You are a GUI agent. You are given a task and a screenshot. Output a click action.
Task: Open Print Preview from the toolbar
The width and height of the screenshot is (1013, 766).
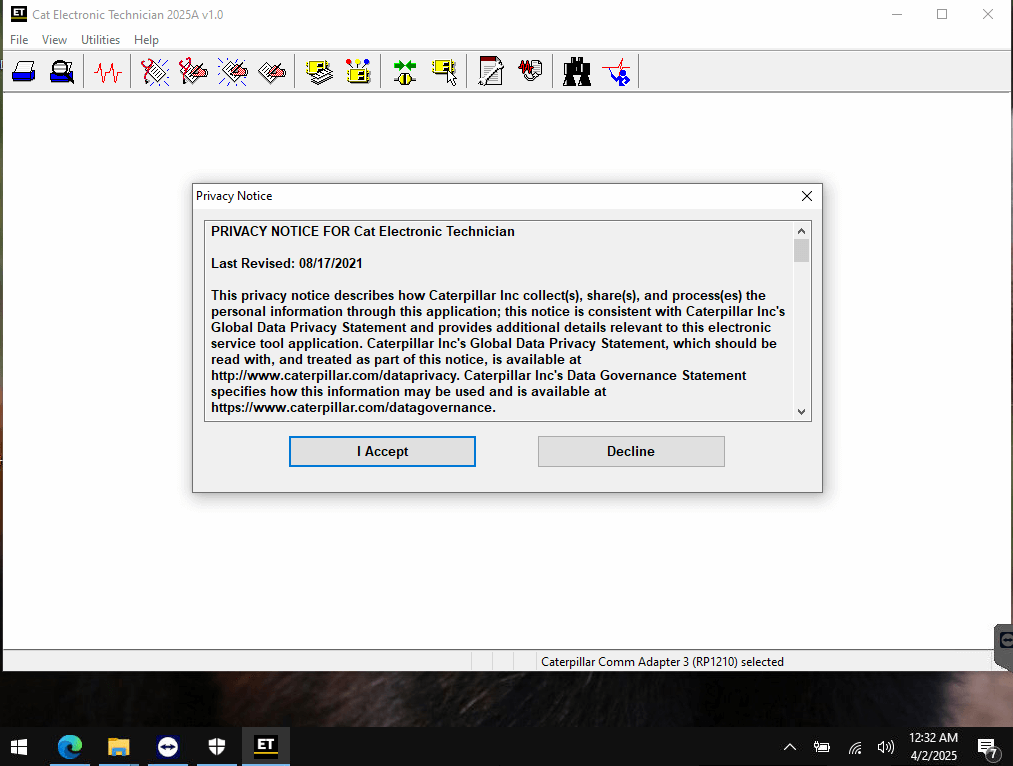pos(62,72)
